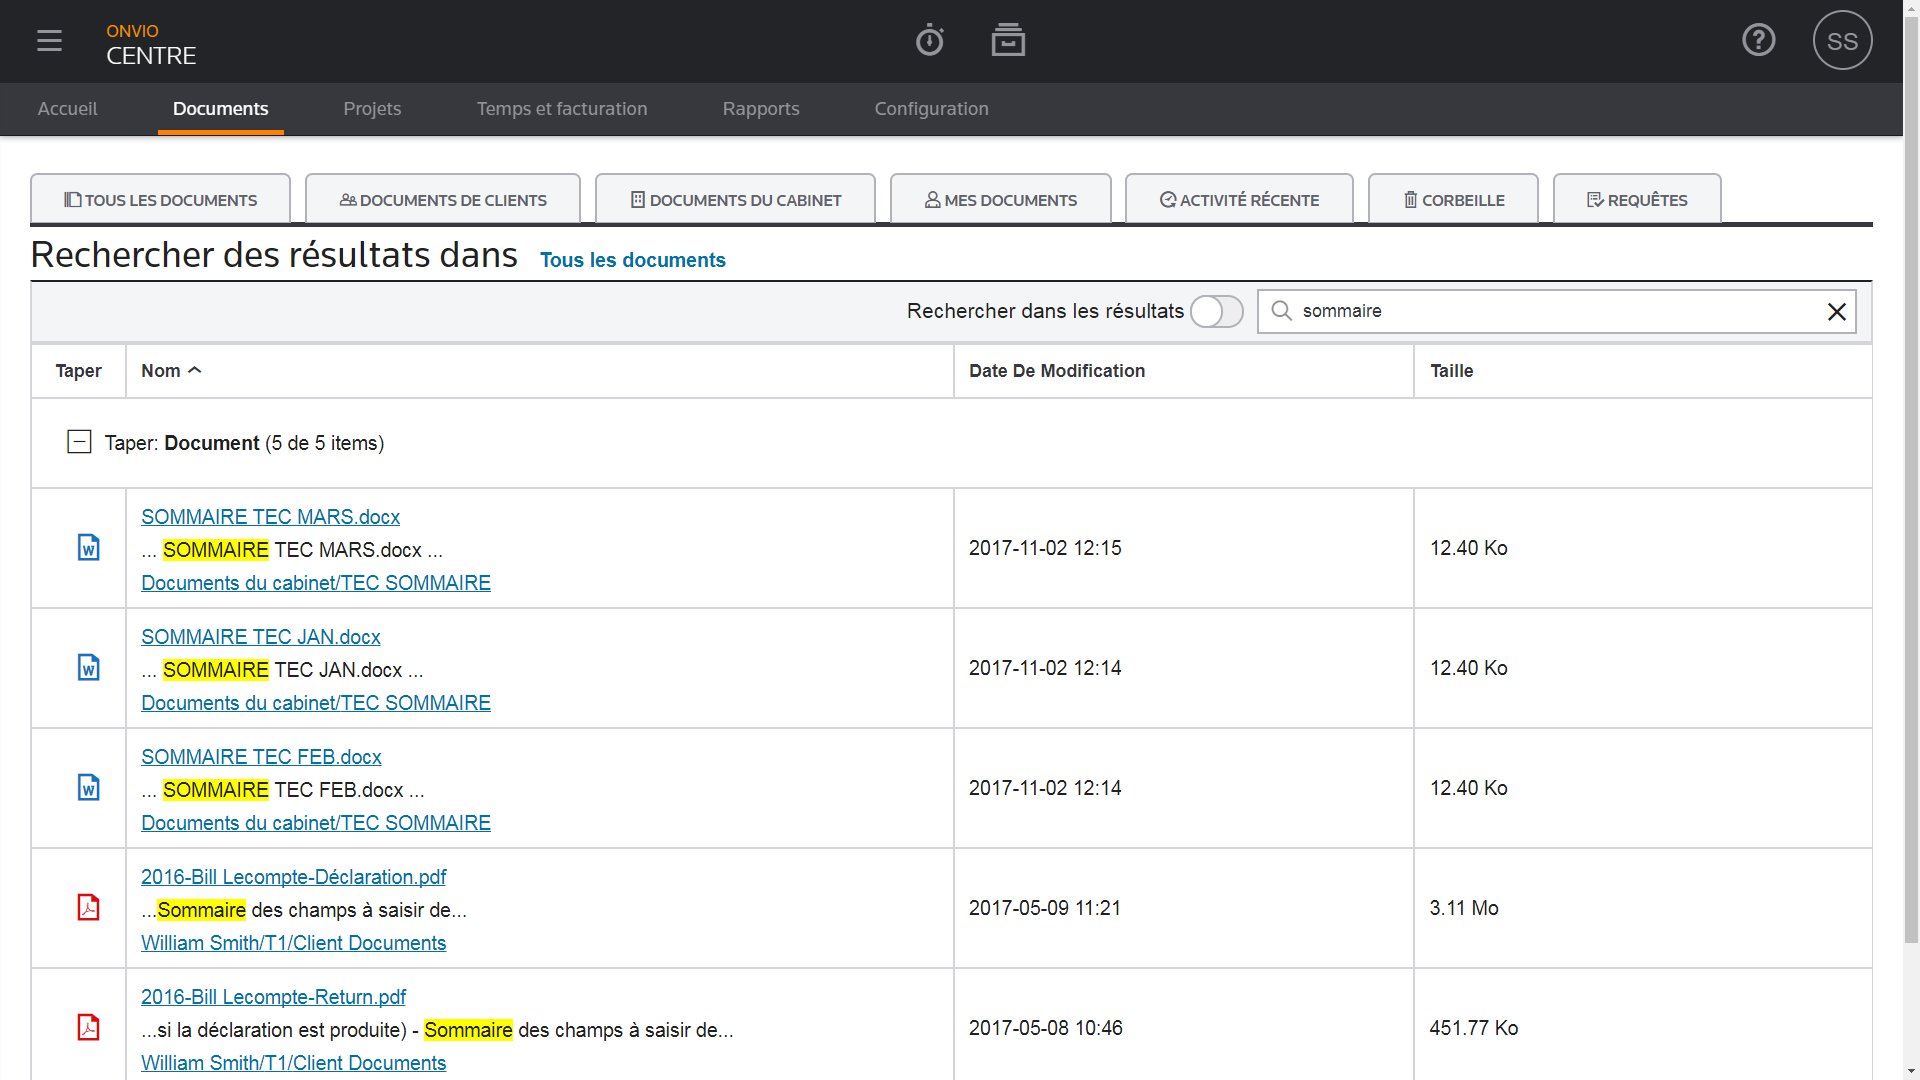Screen dimensions: 1920x1080
Task: Open the Corbeille tab
Action: click(1453, 199)
